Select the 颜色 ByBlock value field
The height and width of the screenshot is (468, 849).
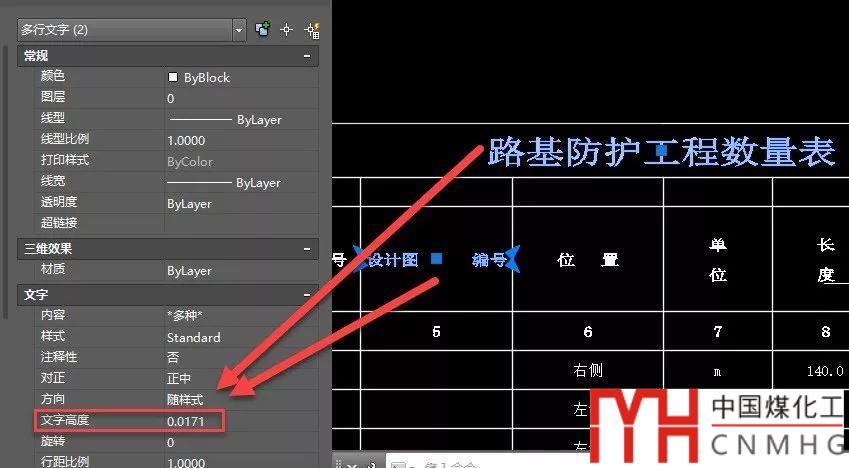tap(241, 77)
